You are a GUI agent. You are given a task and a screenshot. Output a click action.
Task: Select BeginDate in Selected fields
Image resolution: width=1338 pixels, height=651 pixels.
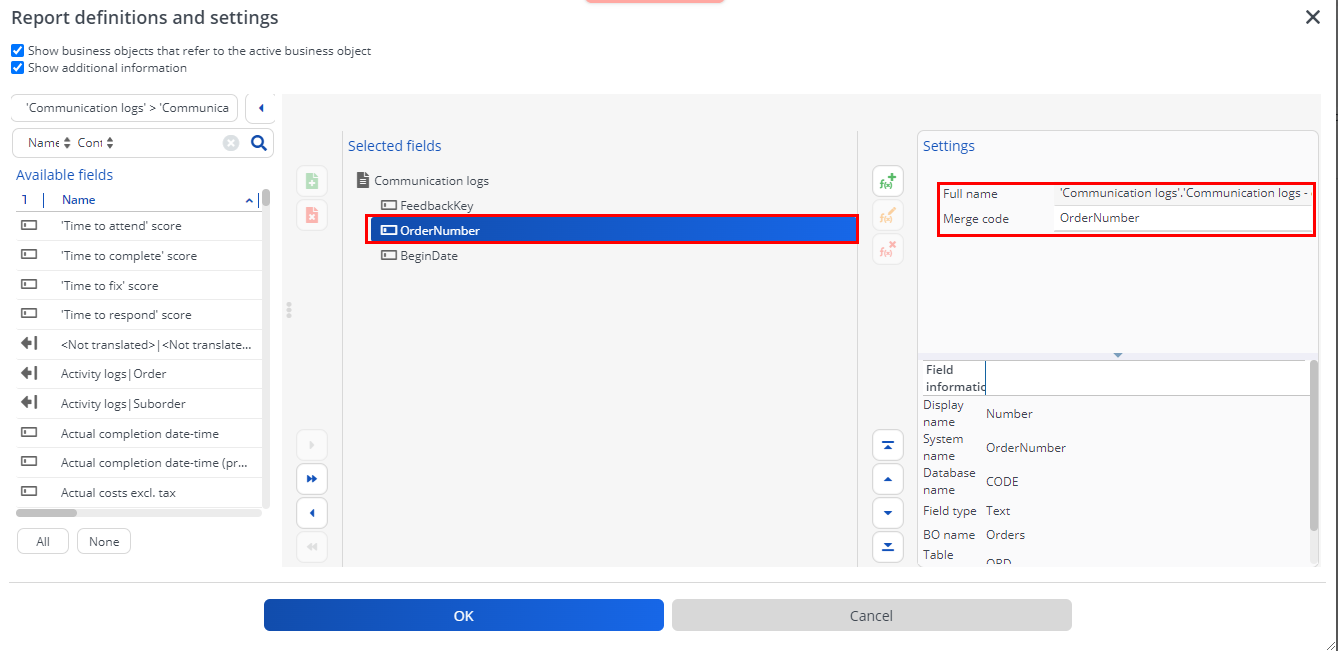click(x=429, y=255)
